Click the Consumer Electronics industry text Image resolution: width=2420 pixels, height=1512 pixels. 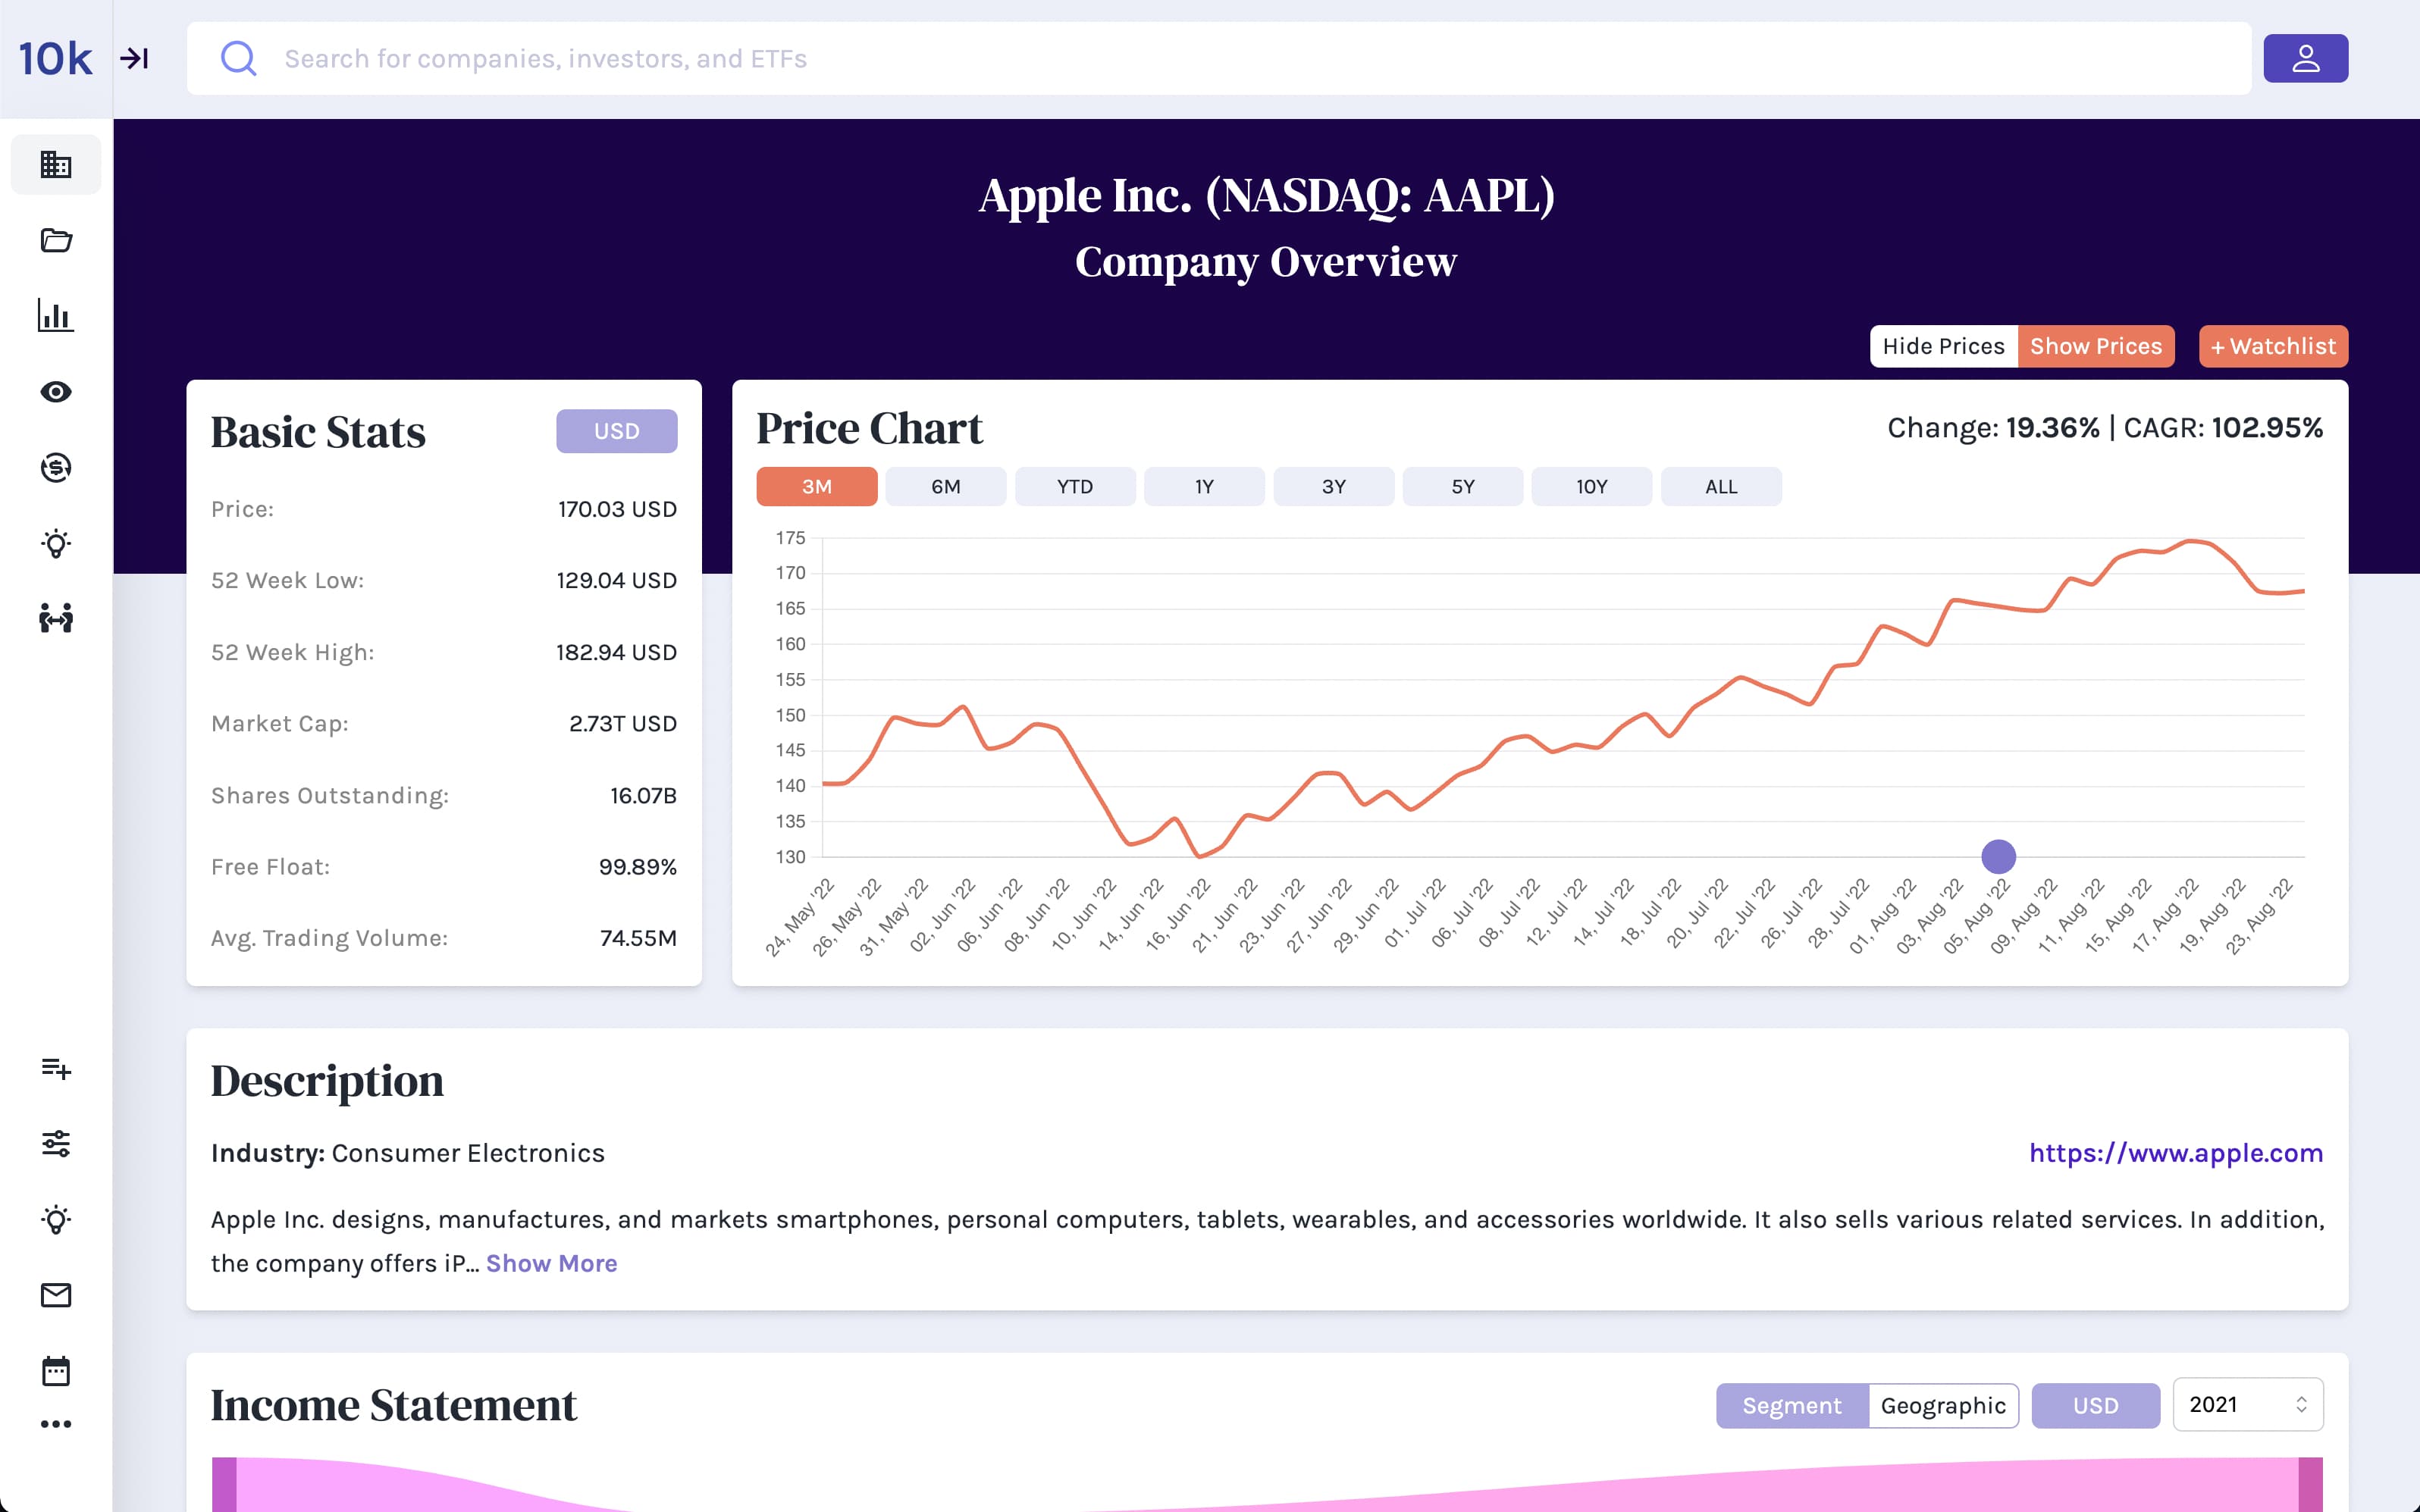click(468, 1153)
